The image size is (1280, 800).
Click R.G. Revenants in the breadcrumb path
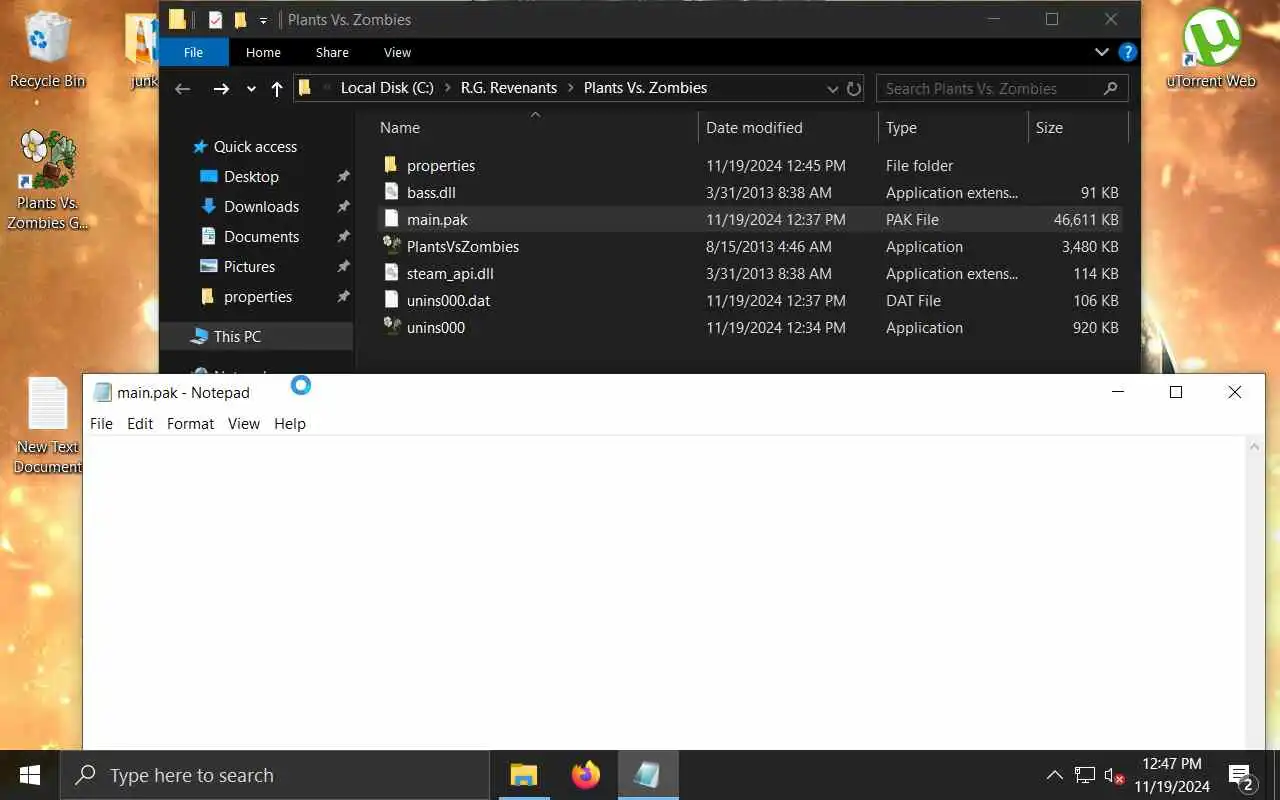point(509,88)
